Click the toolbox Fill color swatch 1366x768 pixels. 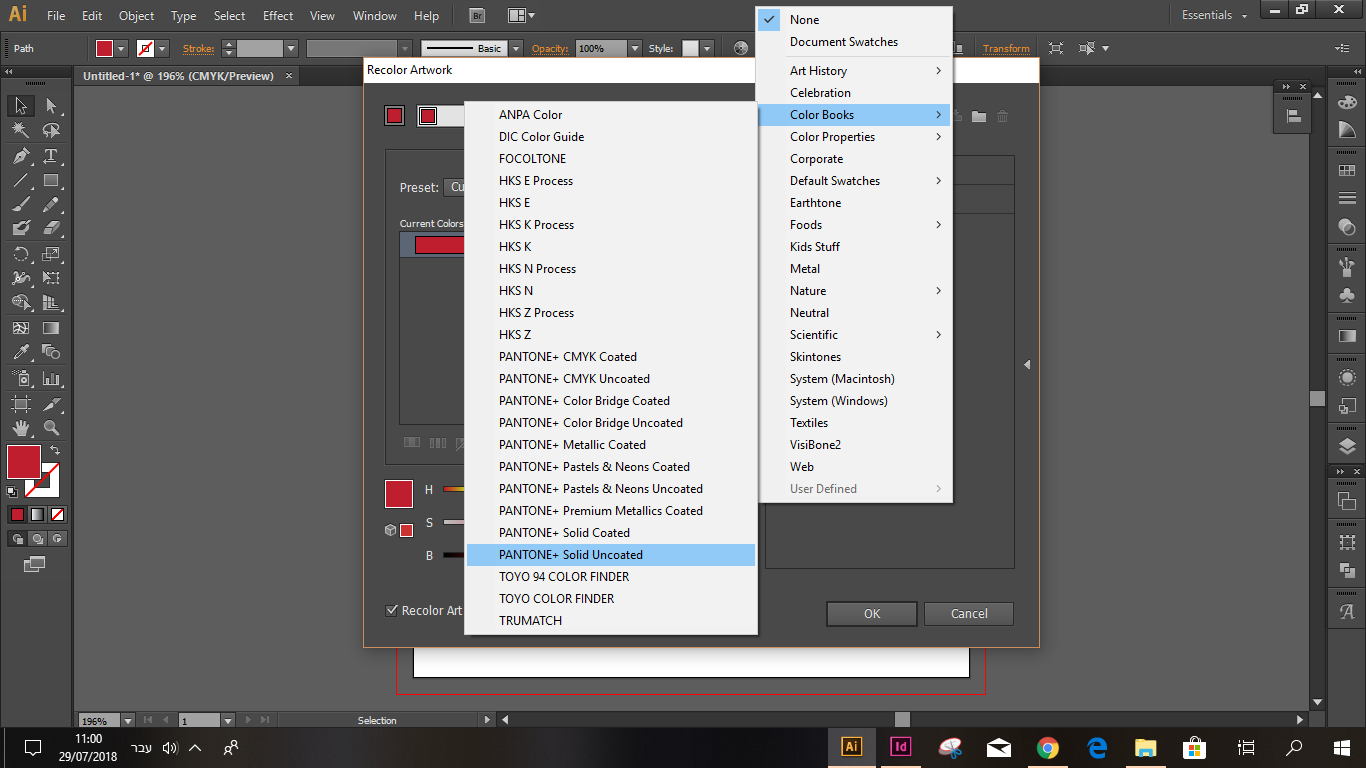[24, 462]
